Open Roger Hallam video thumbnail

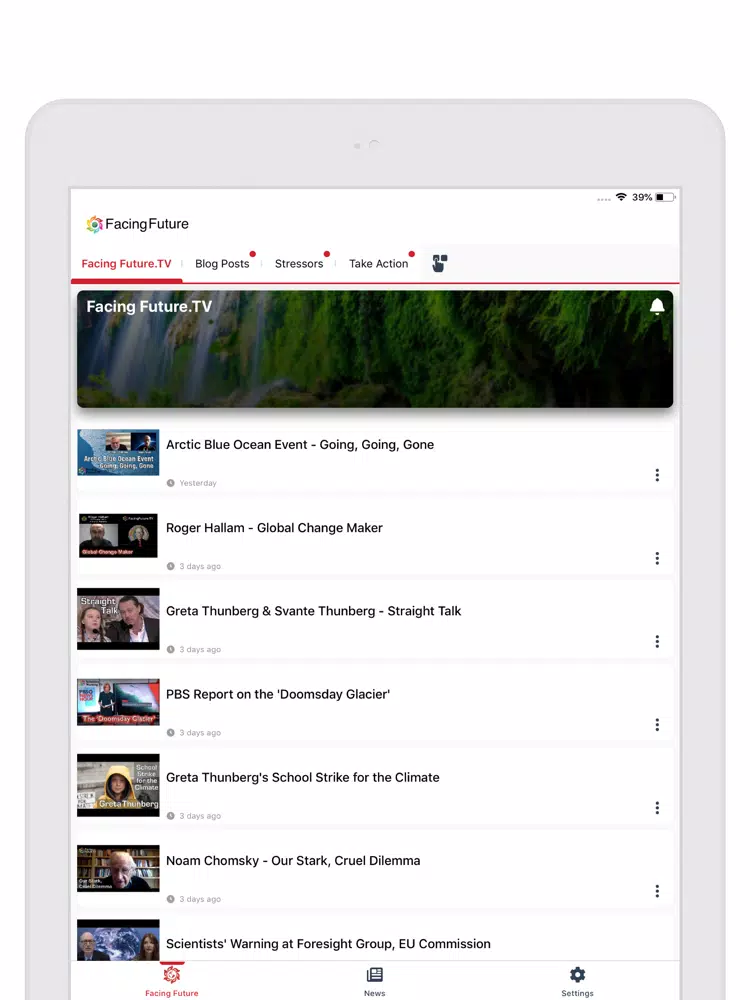tap(118, 536)
